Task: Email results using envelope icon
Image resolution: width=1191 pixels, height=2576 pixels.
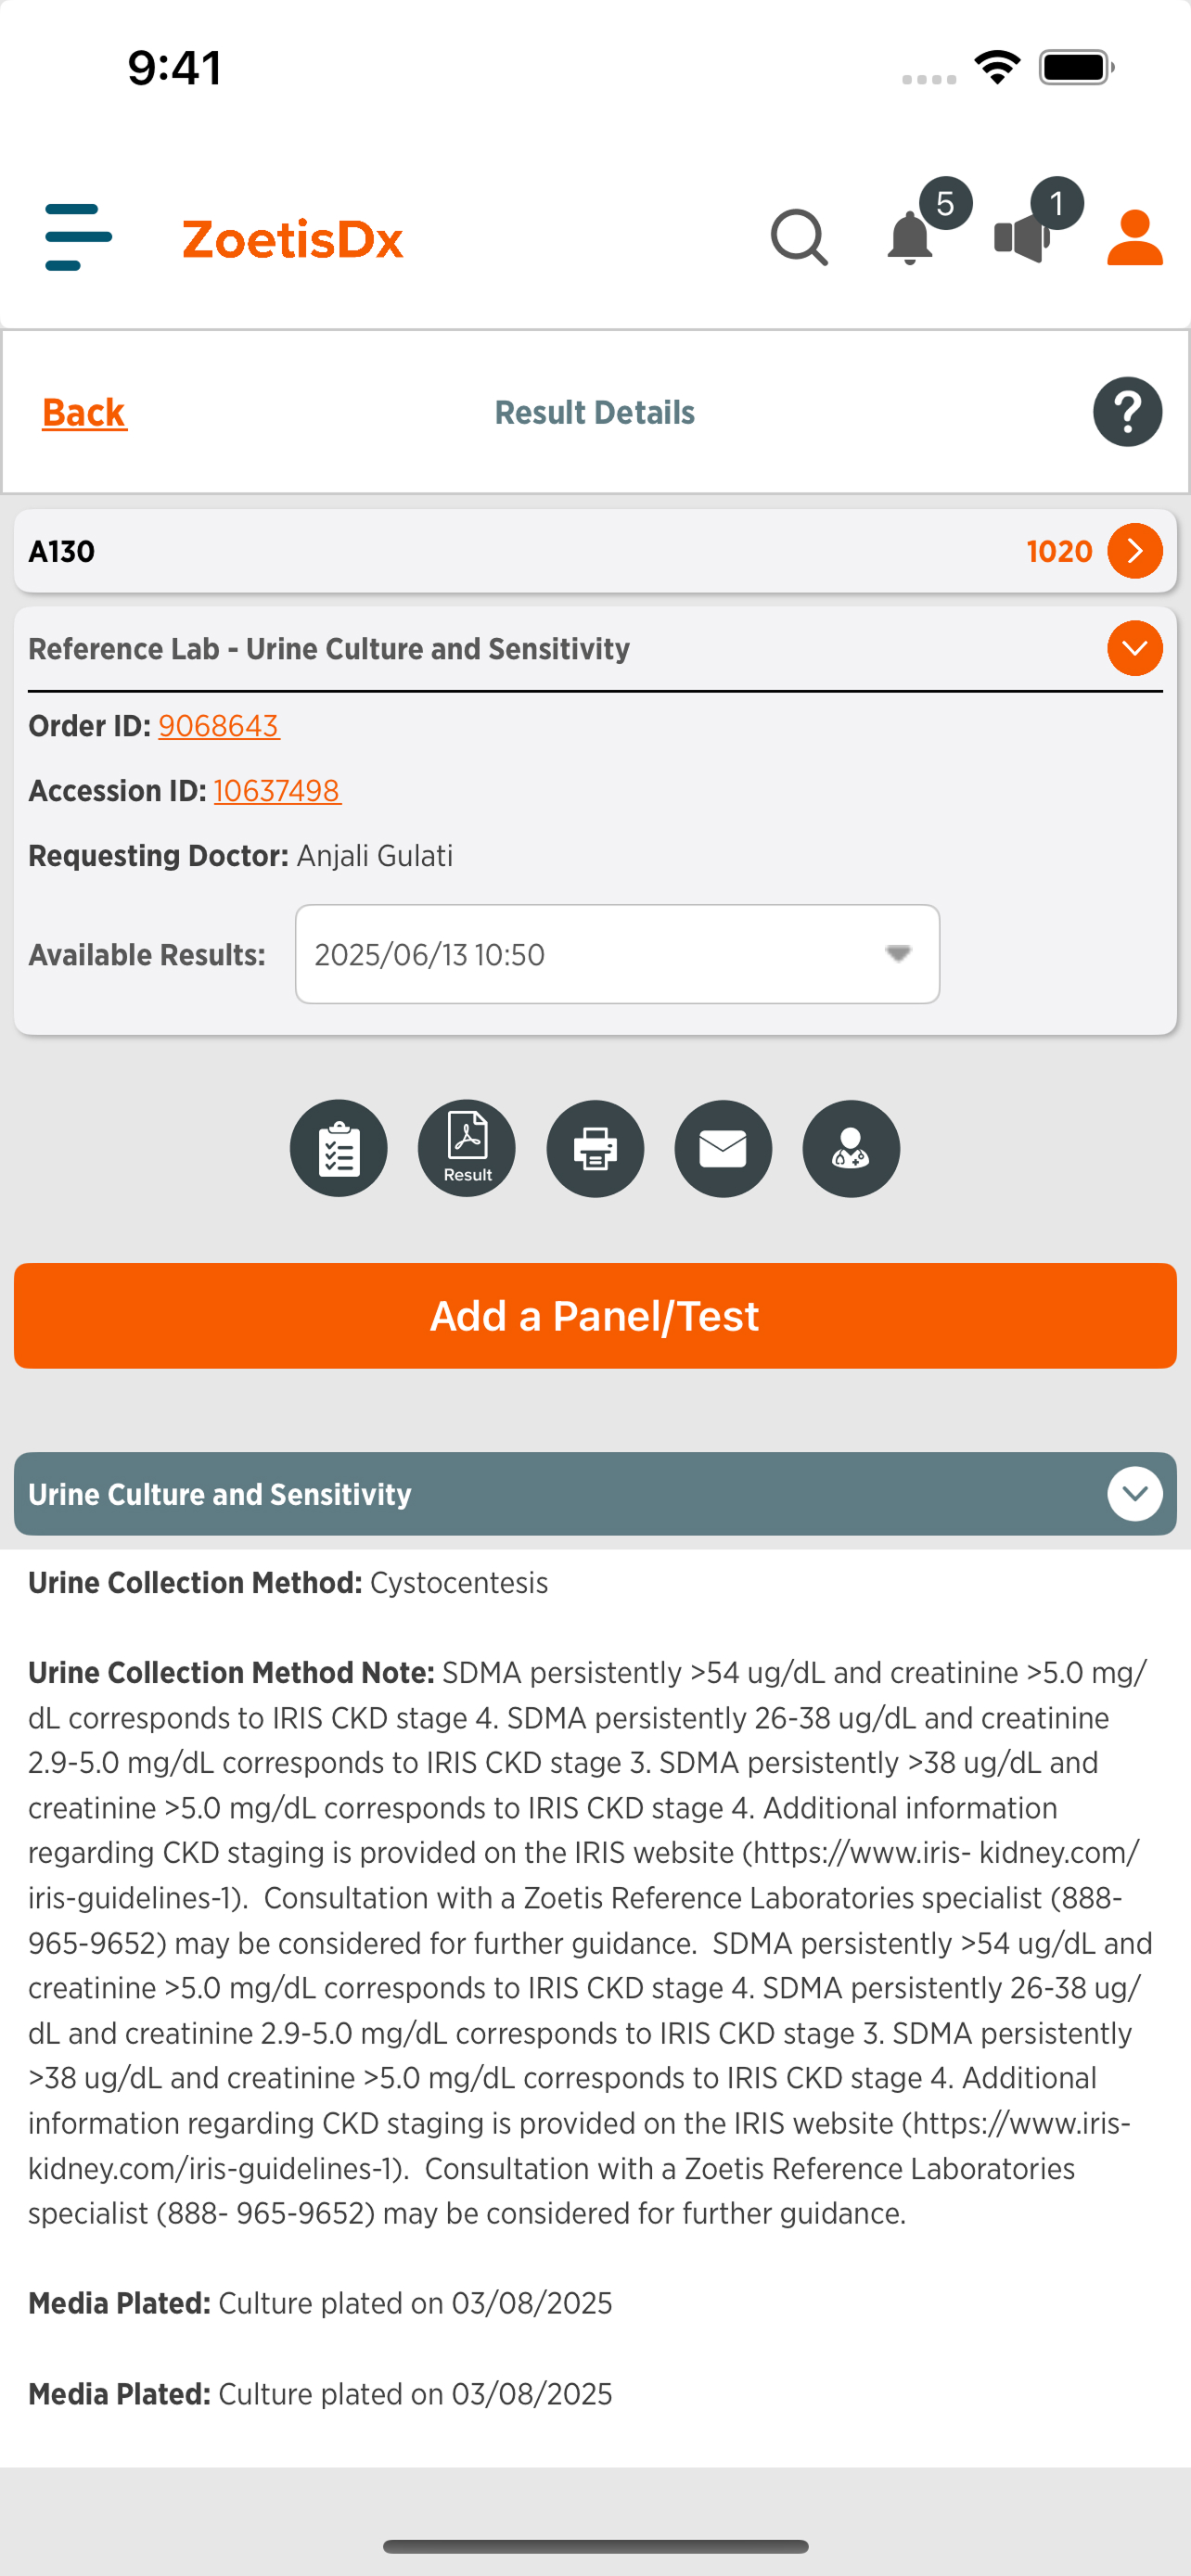Action: click(723, 1148)
